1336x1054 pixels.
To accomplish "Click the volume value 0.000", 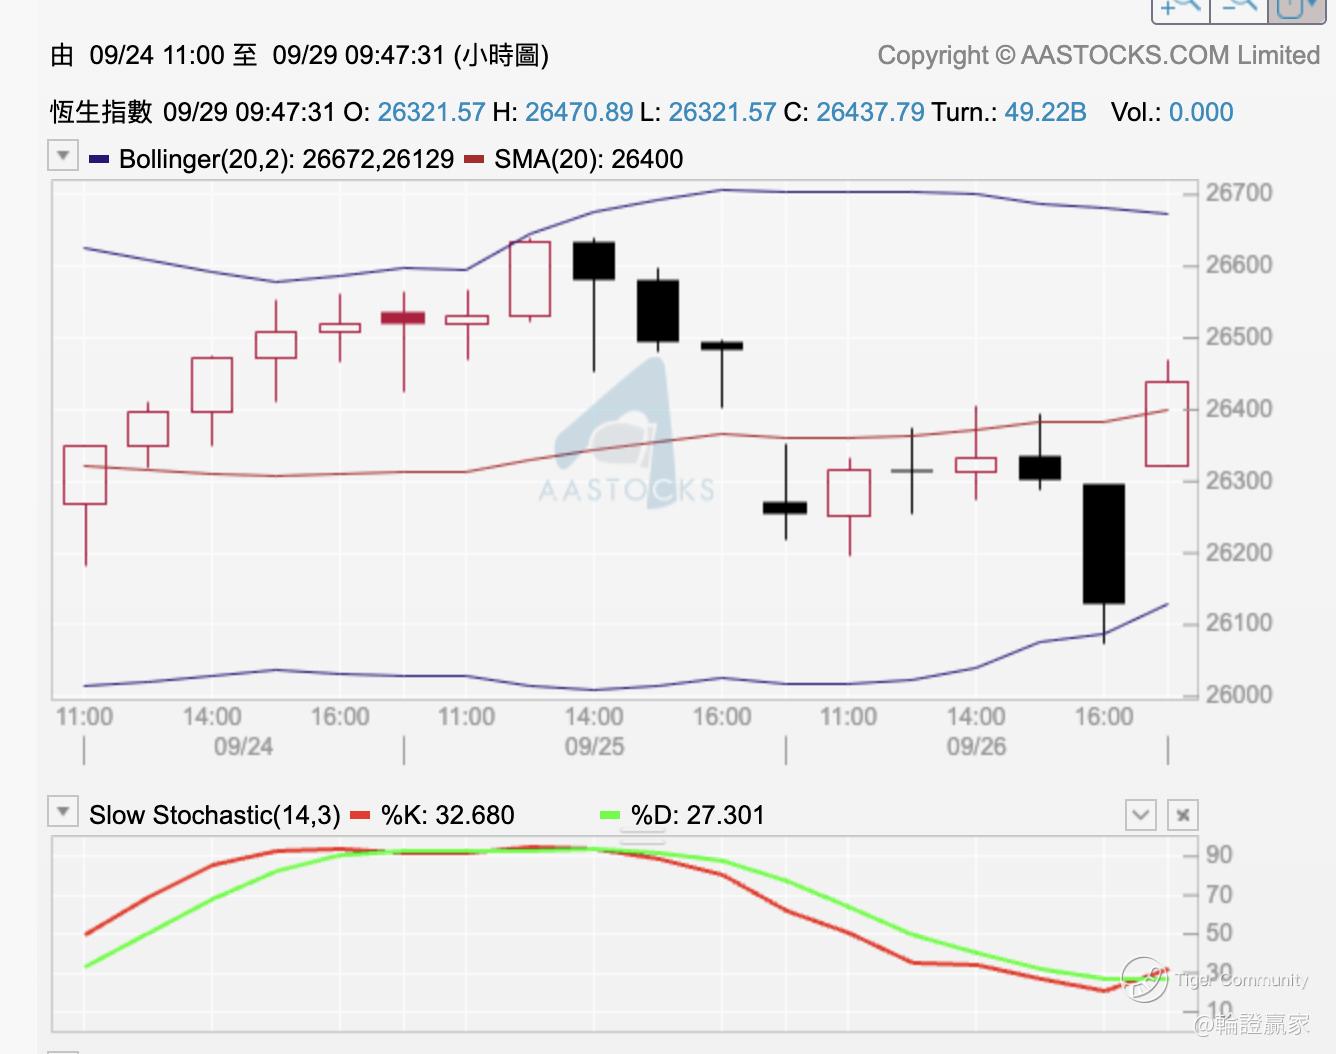I will (x=1201, y=112).
